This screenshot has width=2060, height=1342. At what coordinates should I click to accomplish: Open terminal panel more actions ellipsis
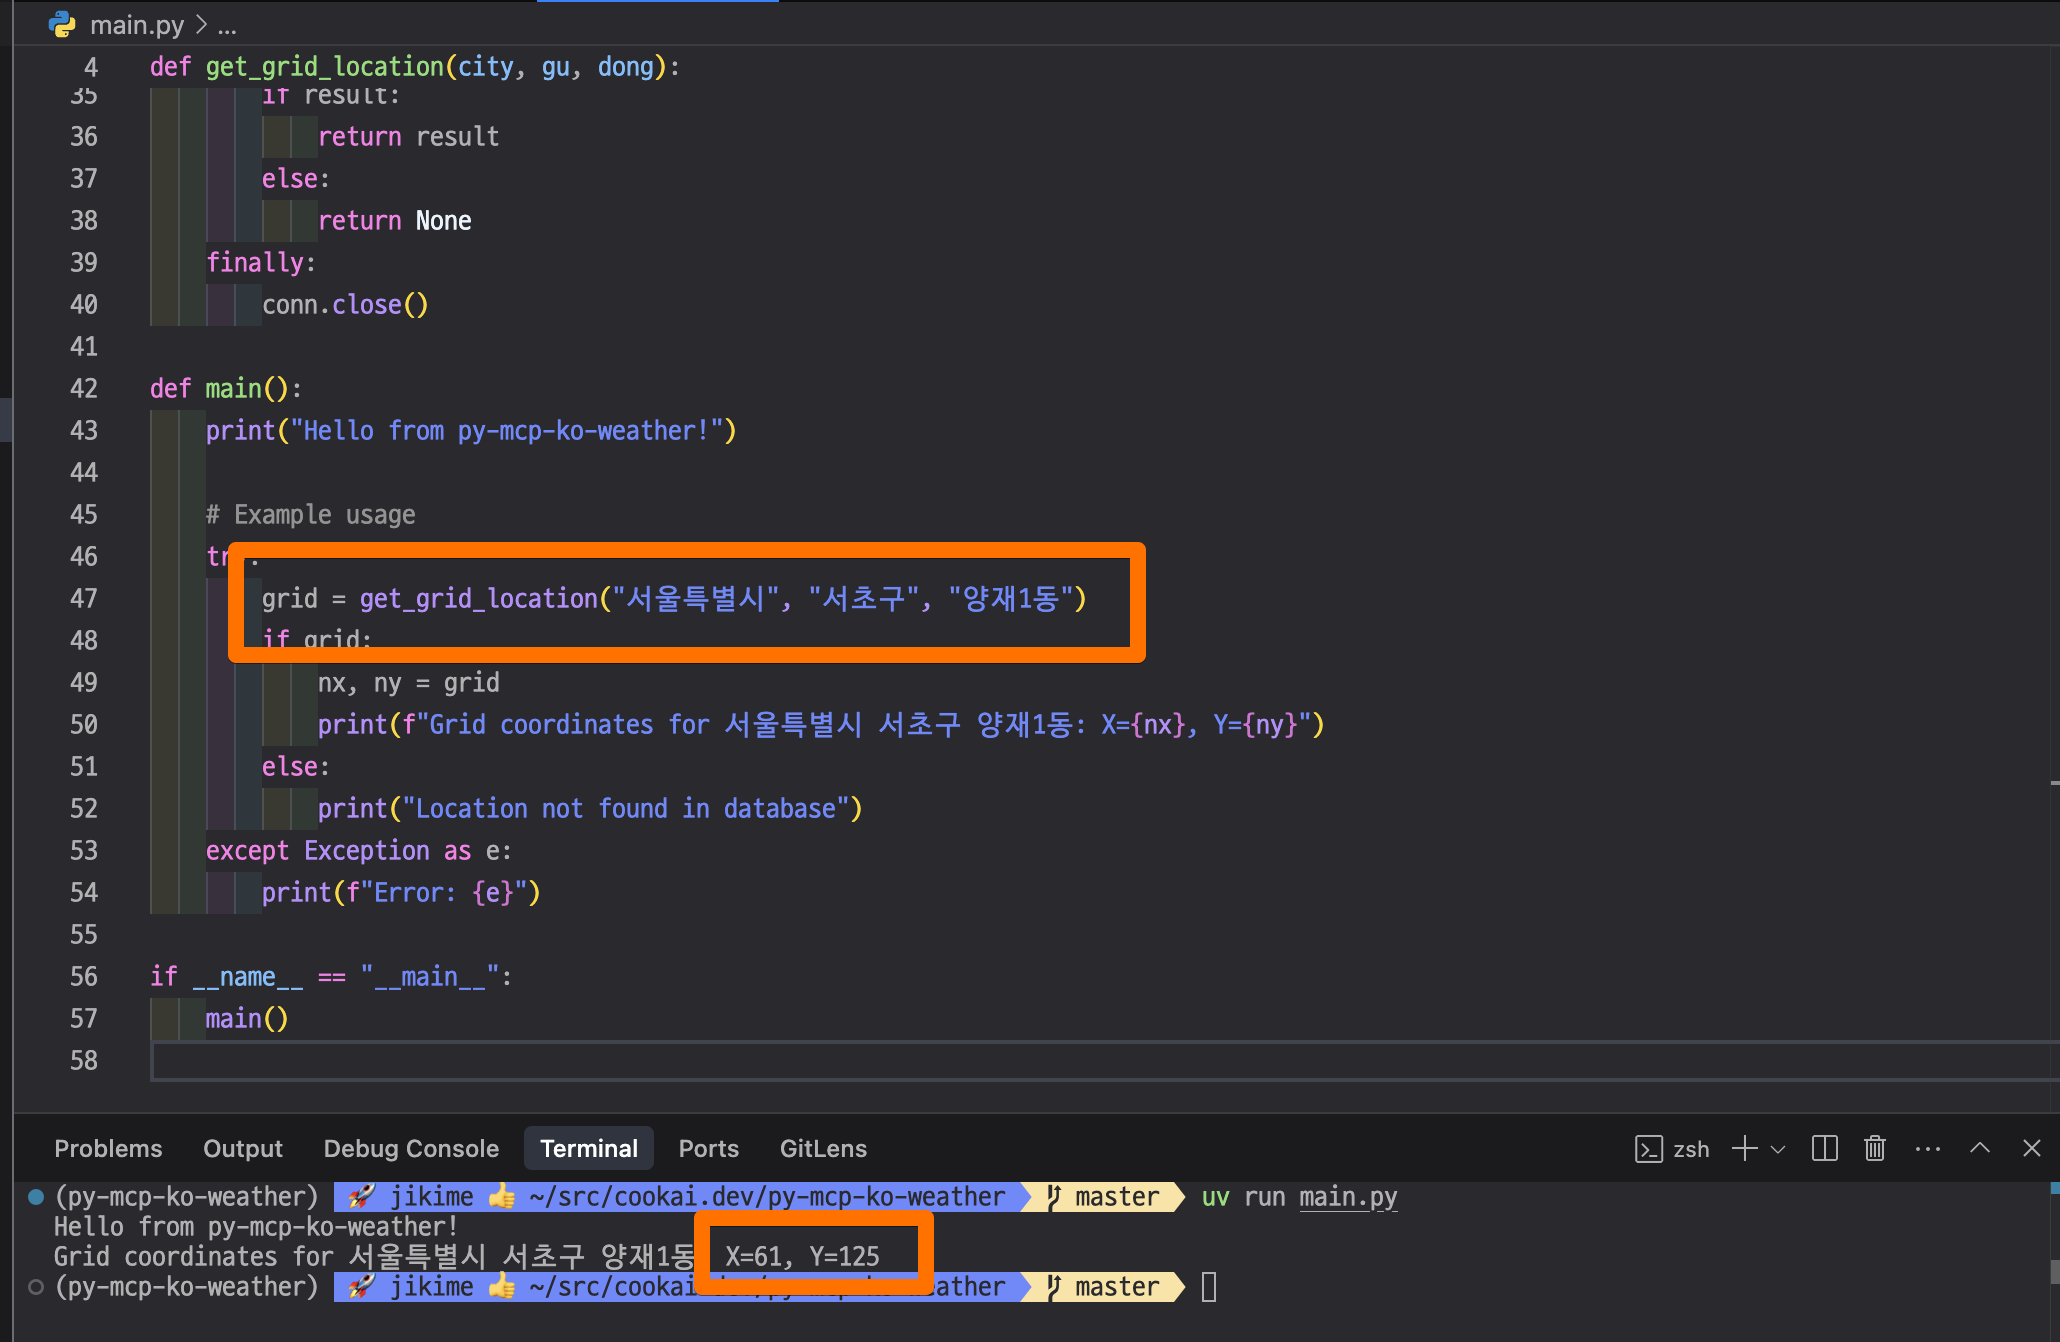[1927, 1149]
